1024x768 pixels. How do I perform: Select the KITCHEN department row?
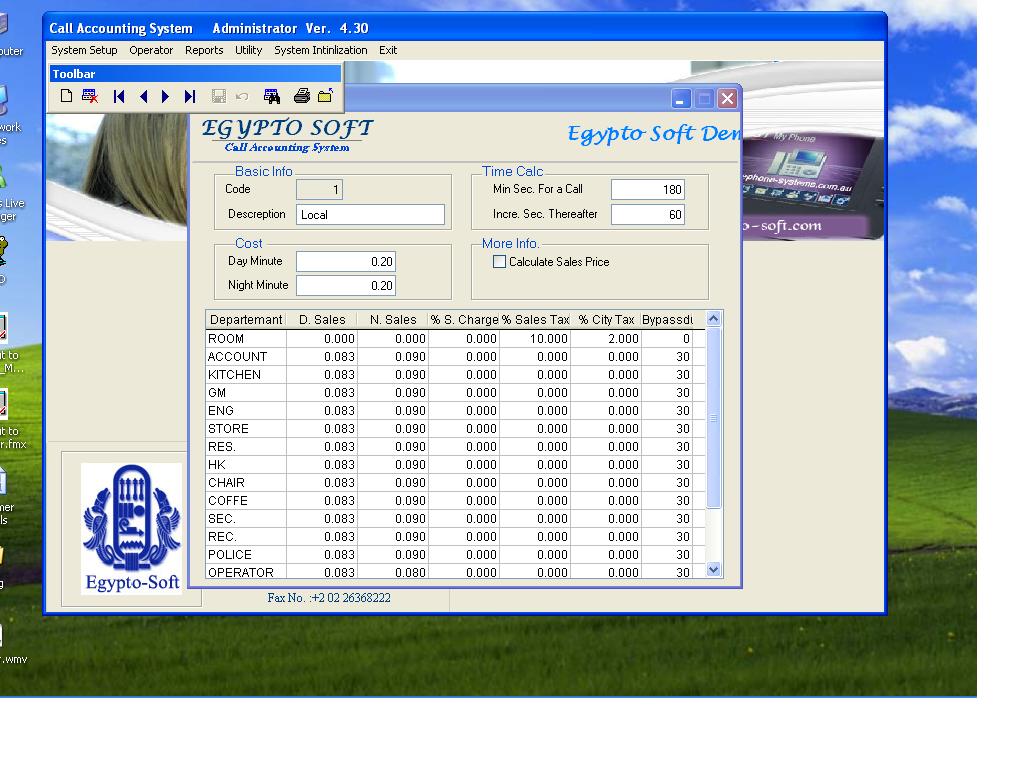(x=455, y=375)
